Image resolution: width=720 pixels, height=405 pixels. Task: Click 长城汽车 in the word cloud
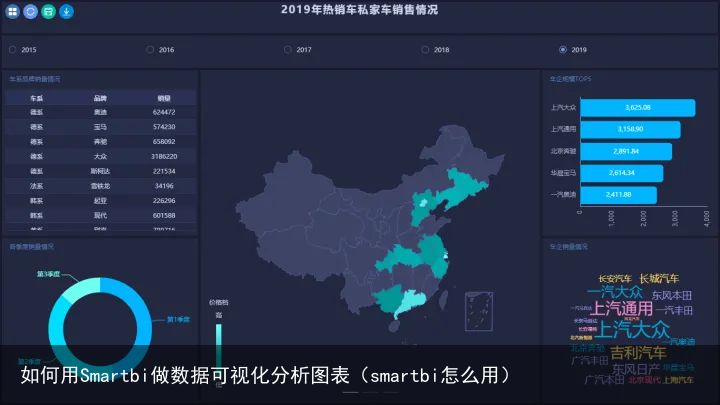(659, 278)
